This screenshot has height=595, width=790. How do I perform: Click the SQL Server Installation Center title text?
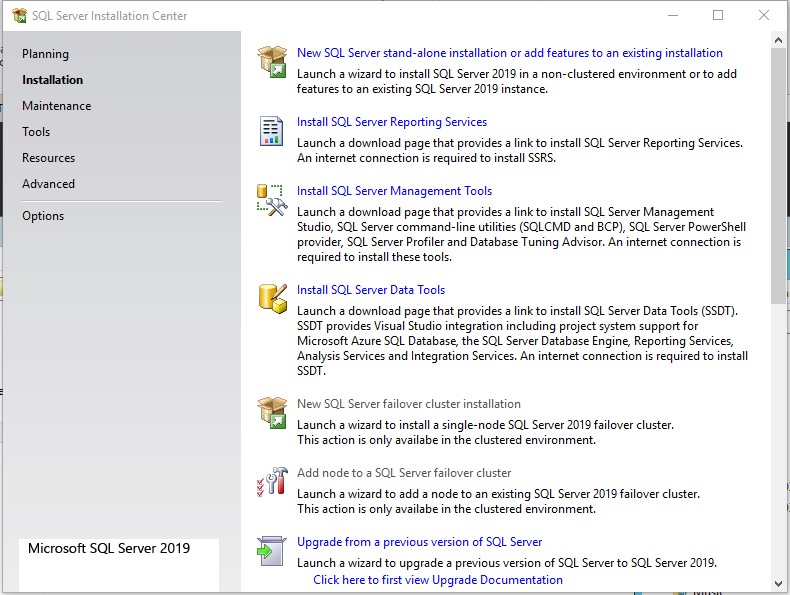tap(109, 16)
